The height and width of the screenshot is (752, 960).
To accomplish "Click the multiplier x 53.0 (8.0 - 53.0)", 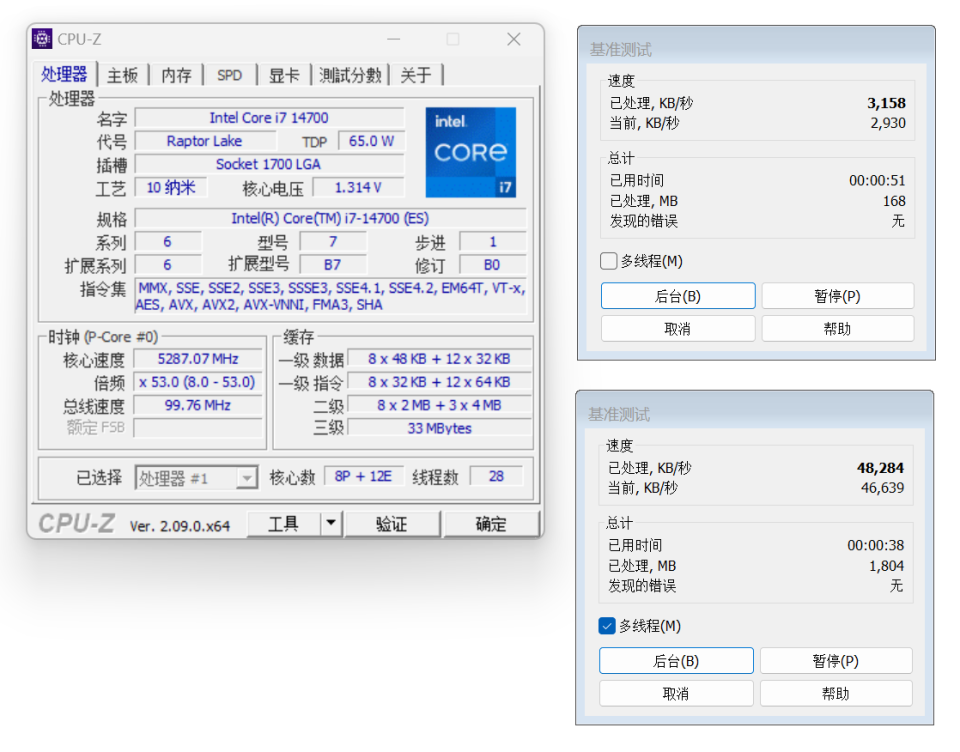I will pos(198,382).
